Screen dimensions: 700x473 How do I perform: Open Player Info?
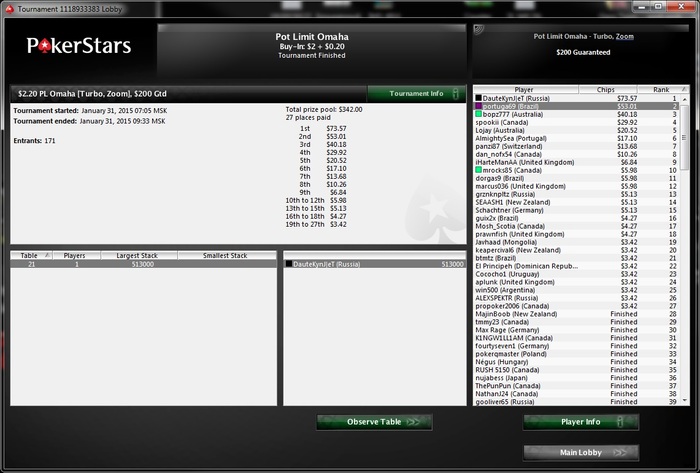(x=581, y=422)
